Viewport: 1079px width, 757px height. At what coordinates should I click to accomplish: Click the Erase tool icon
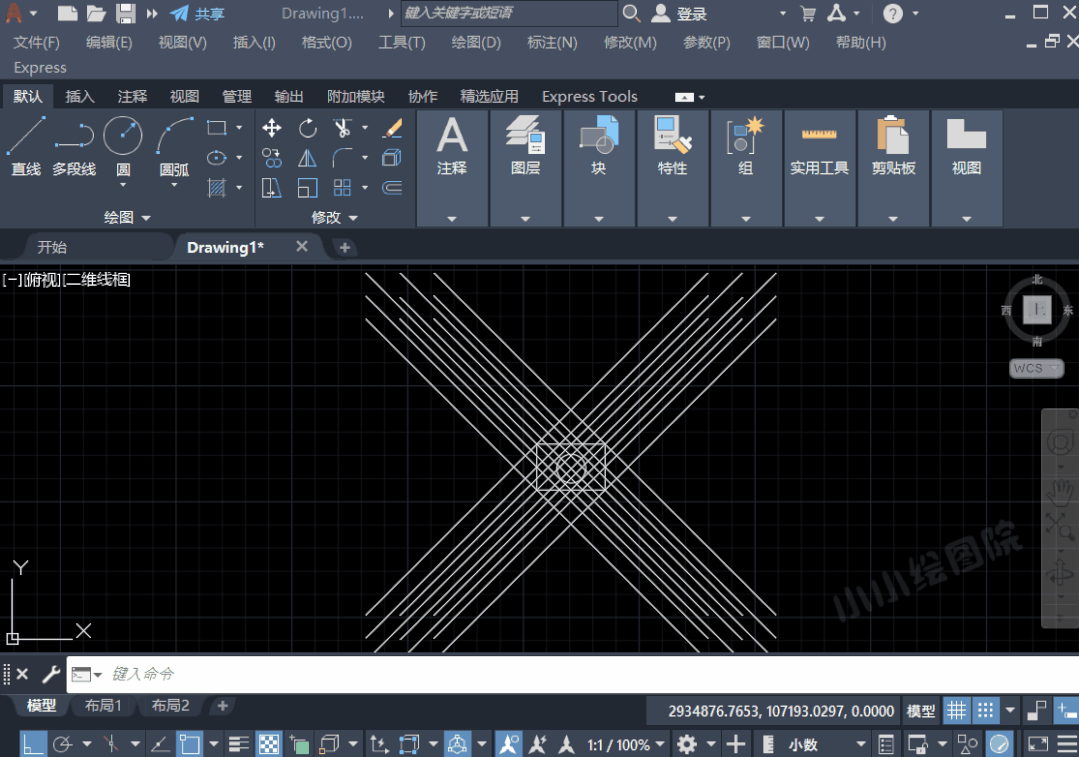coord(392,128)
